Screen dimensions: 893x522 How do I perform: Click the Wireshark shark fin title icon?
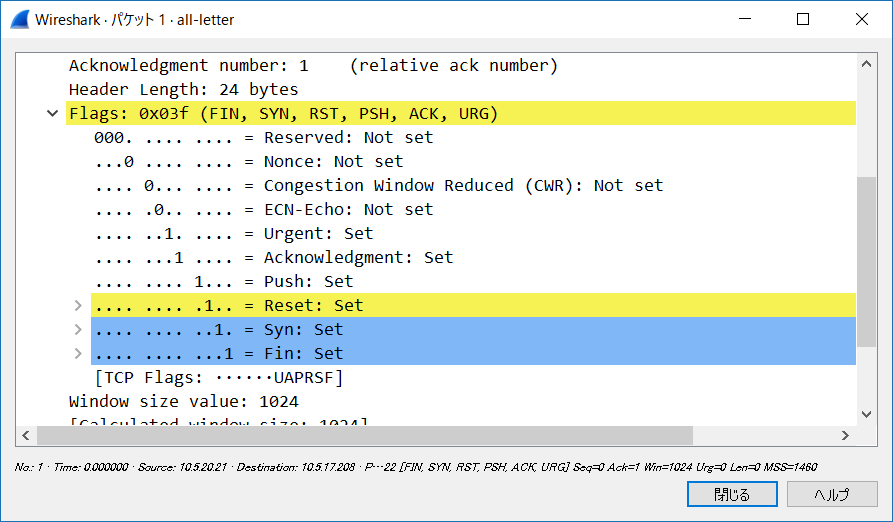(19, 19)
